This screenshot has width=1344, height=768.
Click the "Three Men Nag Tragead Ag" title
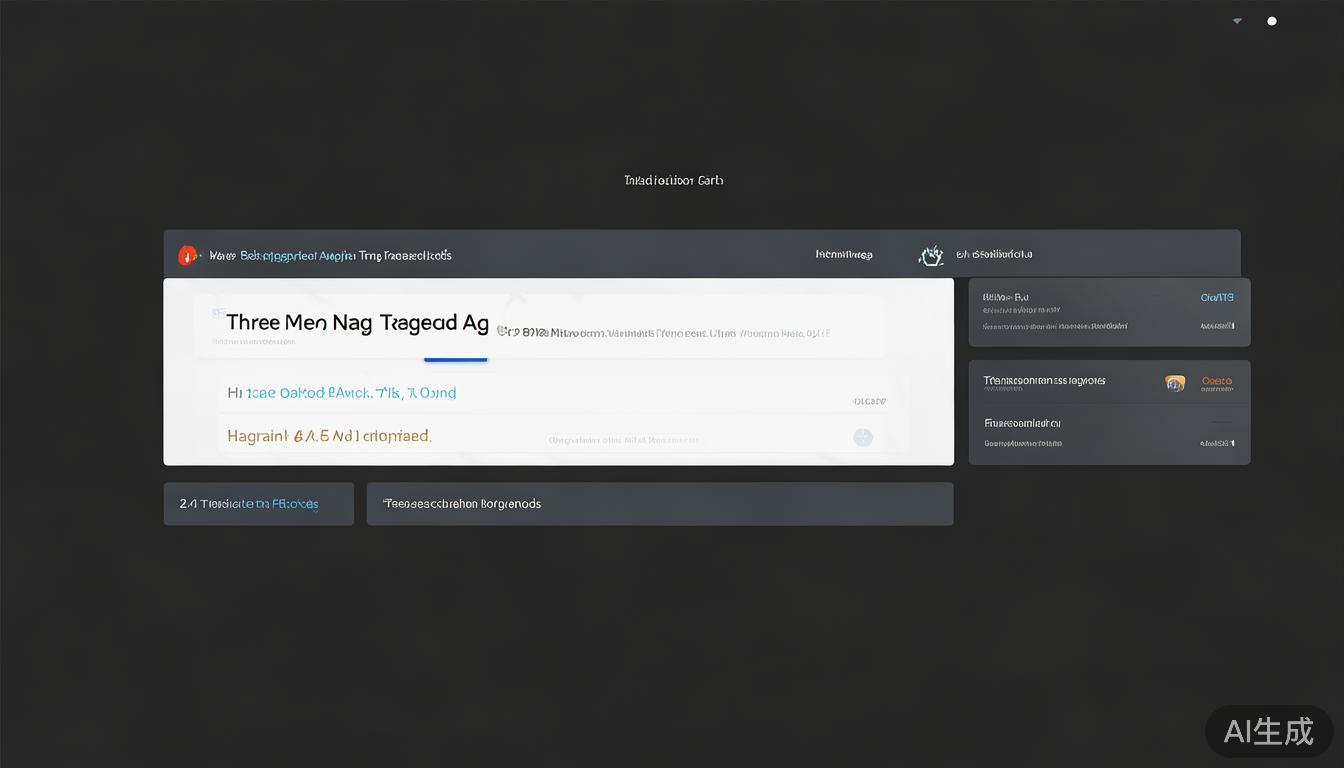click(x=357, y=323)
